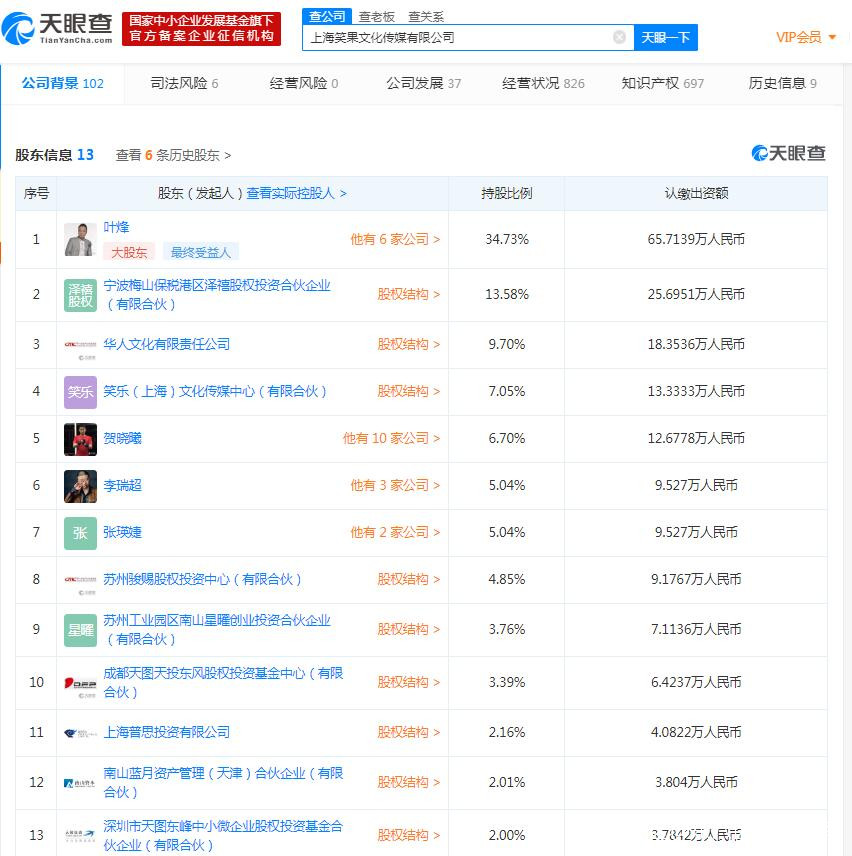The height and width of the screenshot is (856, 852).
Task: Select 查公司 search mode tab
Action: (326, 16)
